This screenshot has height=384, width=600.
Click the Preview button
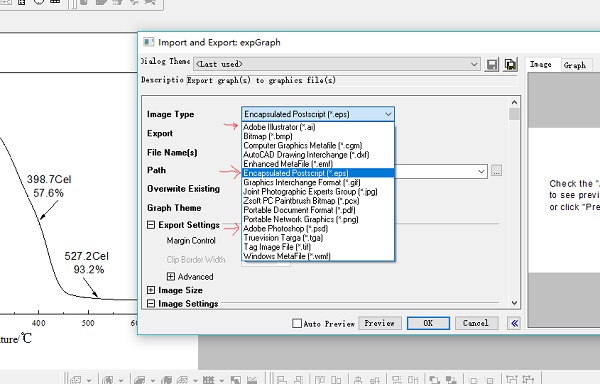(x=380, y=323)
